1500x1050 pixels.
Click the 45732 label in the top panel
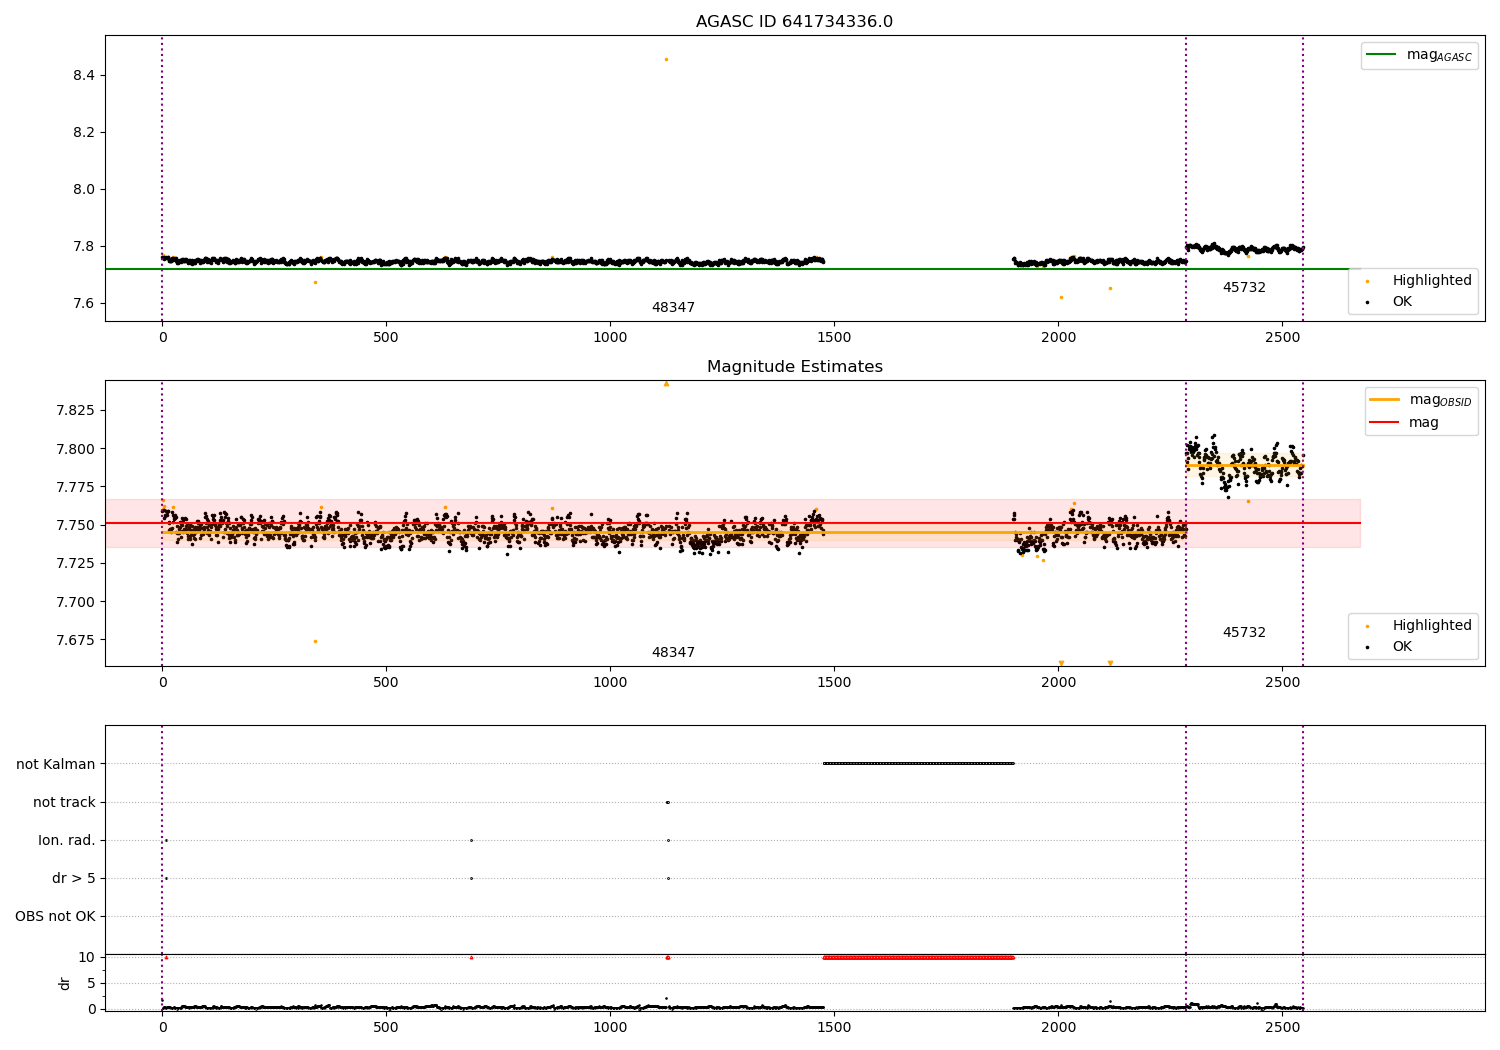point(1244,288)
